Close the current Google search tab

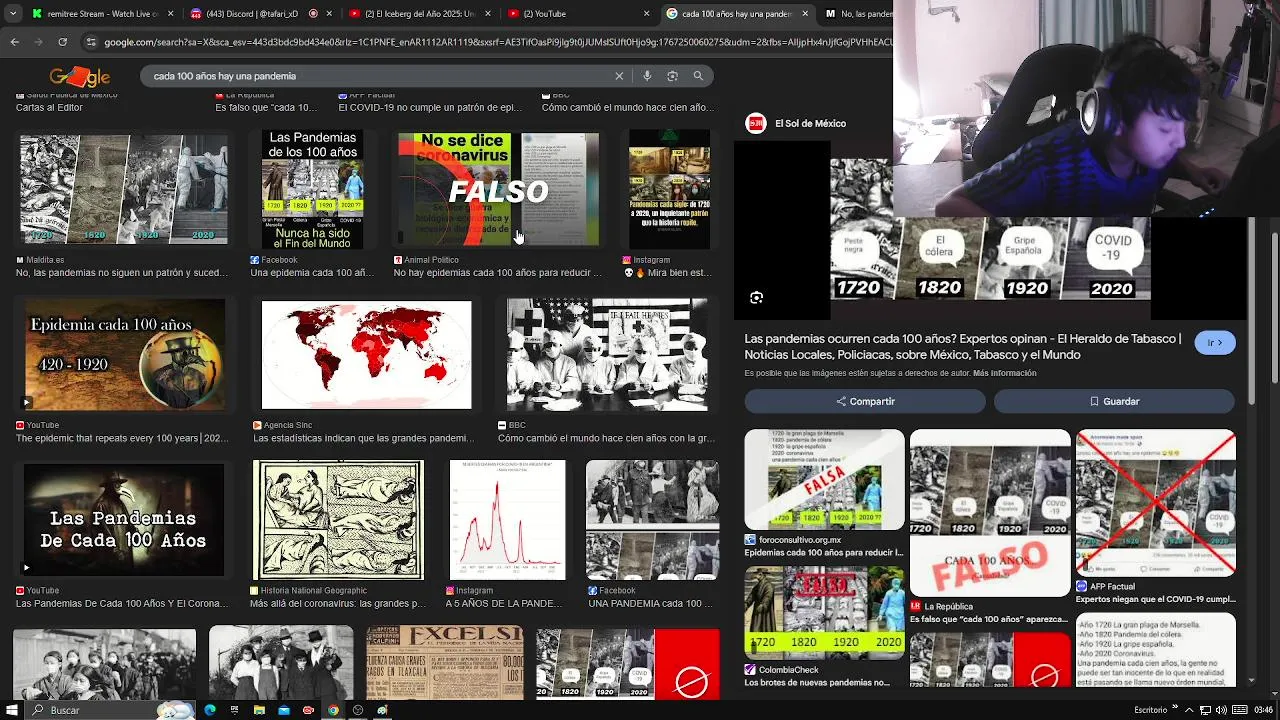[x=805, y=14]
